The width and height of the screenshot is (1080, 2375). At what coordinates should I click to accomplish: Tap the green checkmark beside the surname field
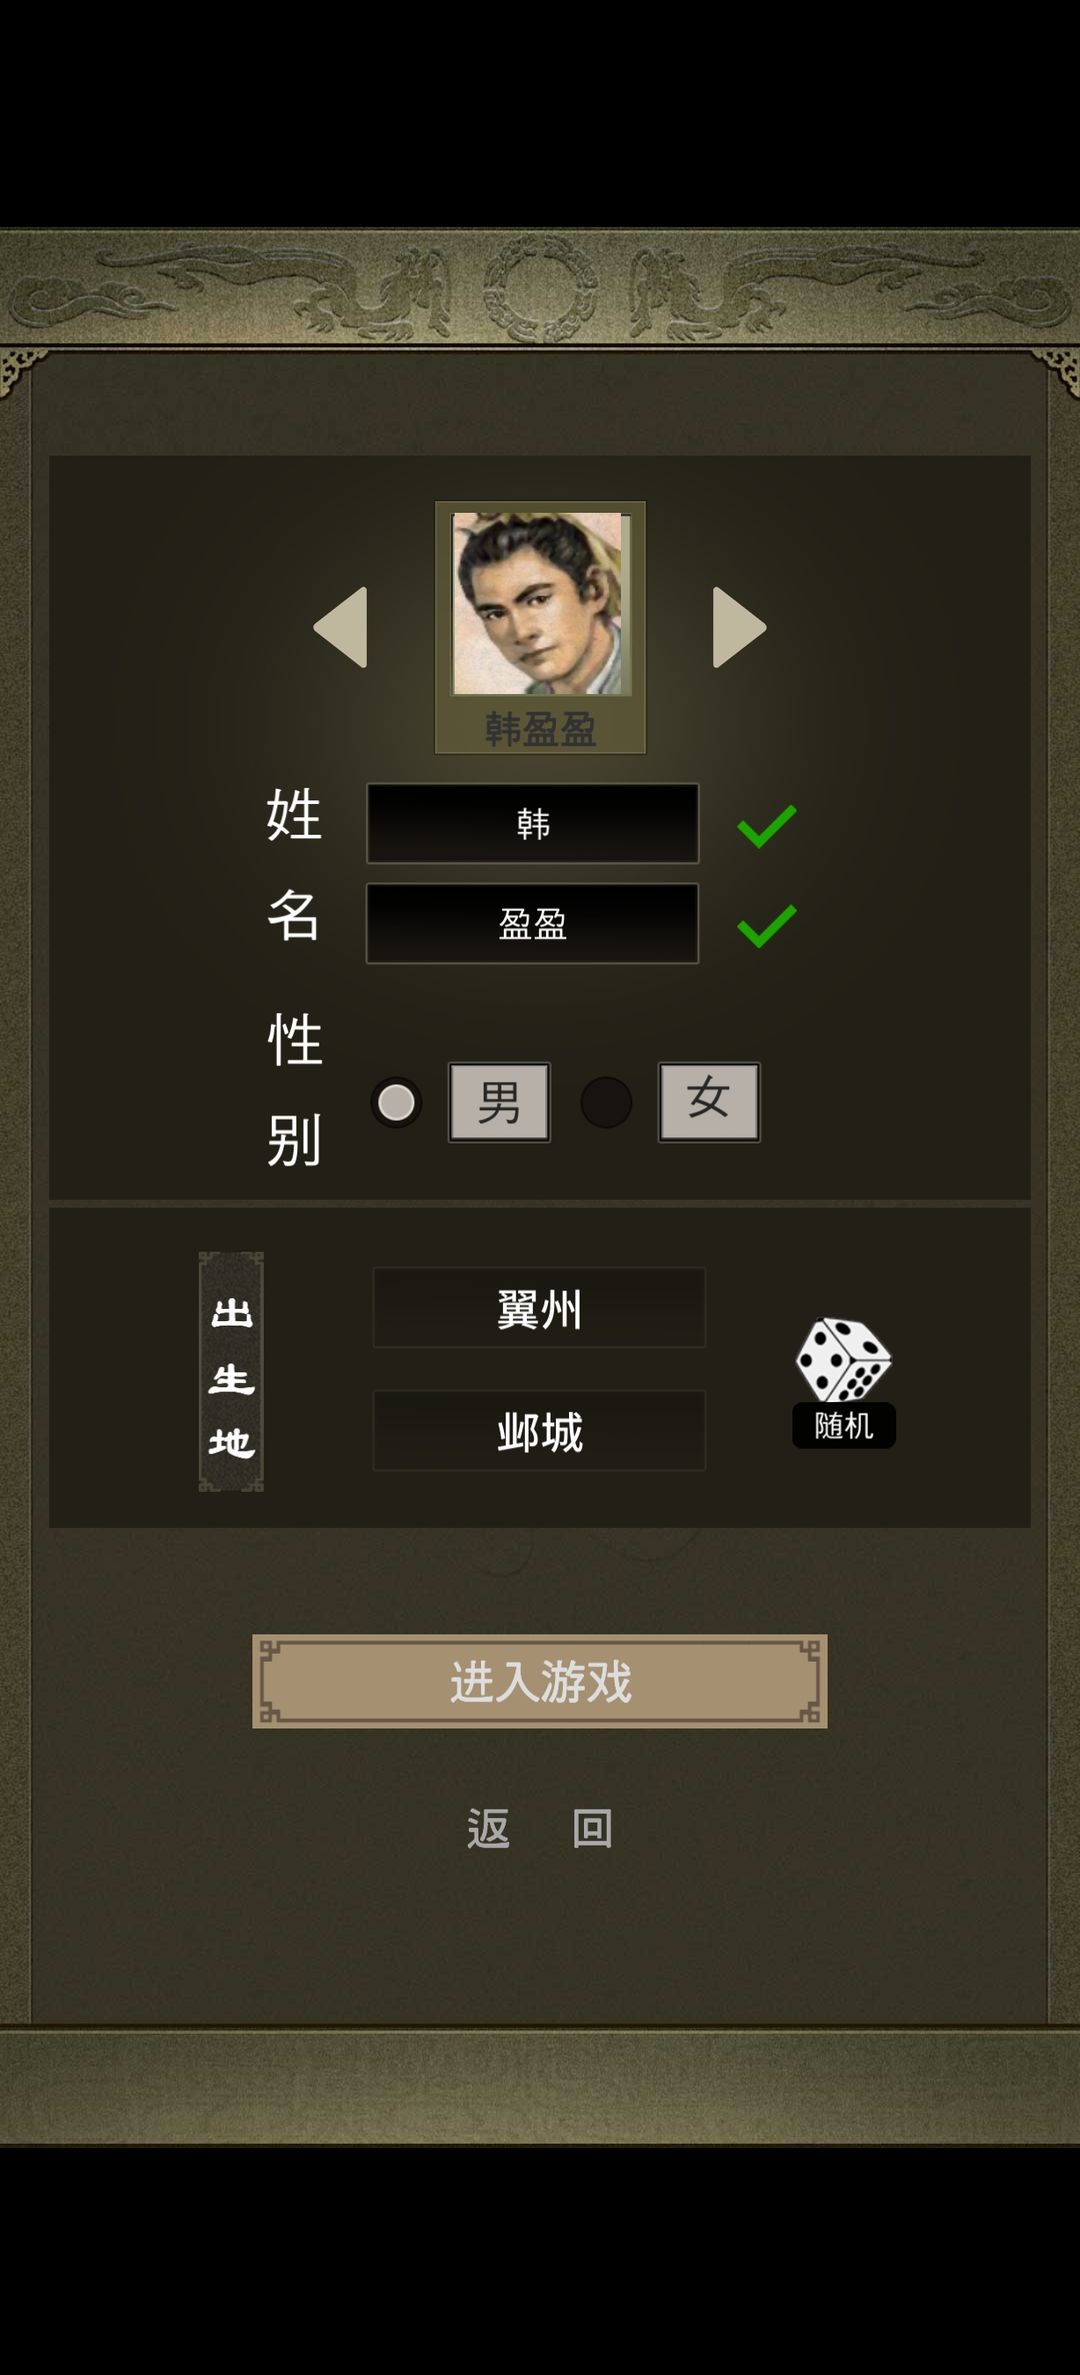tap(767, 826)
